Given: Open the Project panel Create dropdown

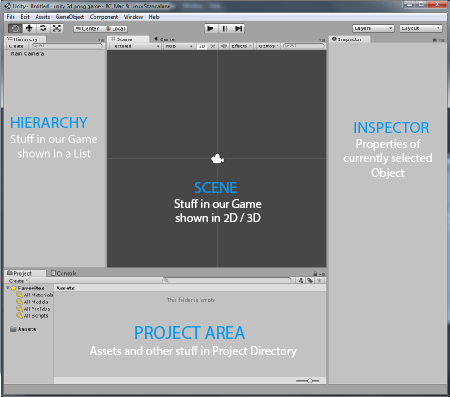Looking at the screenshot, I should [x=18, y=281].
